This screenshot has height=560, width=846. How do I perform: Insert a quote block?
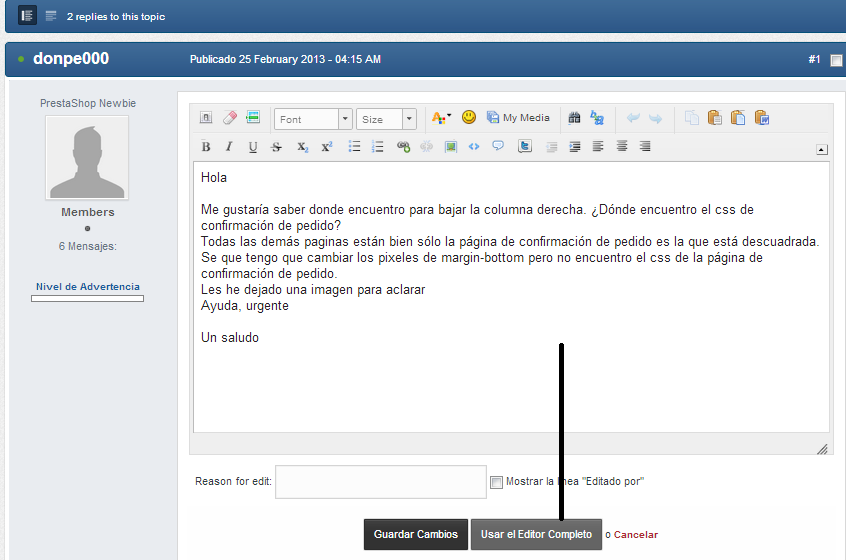click(497, 146)
